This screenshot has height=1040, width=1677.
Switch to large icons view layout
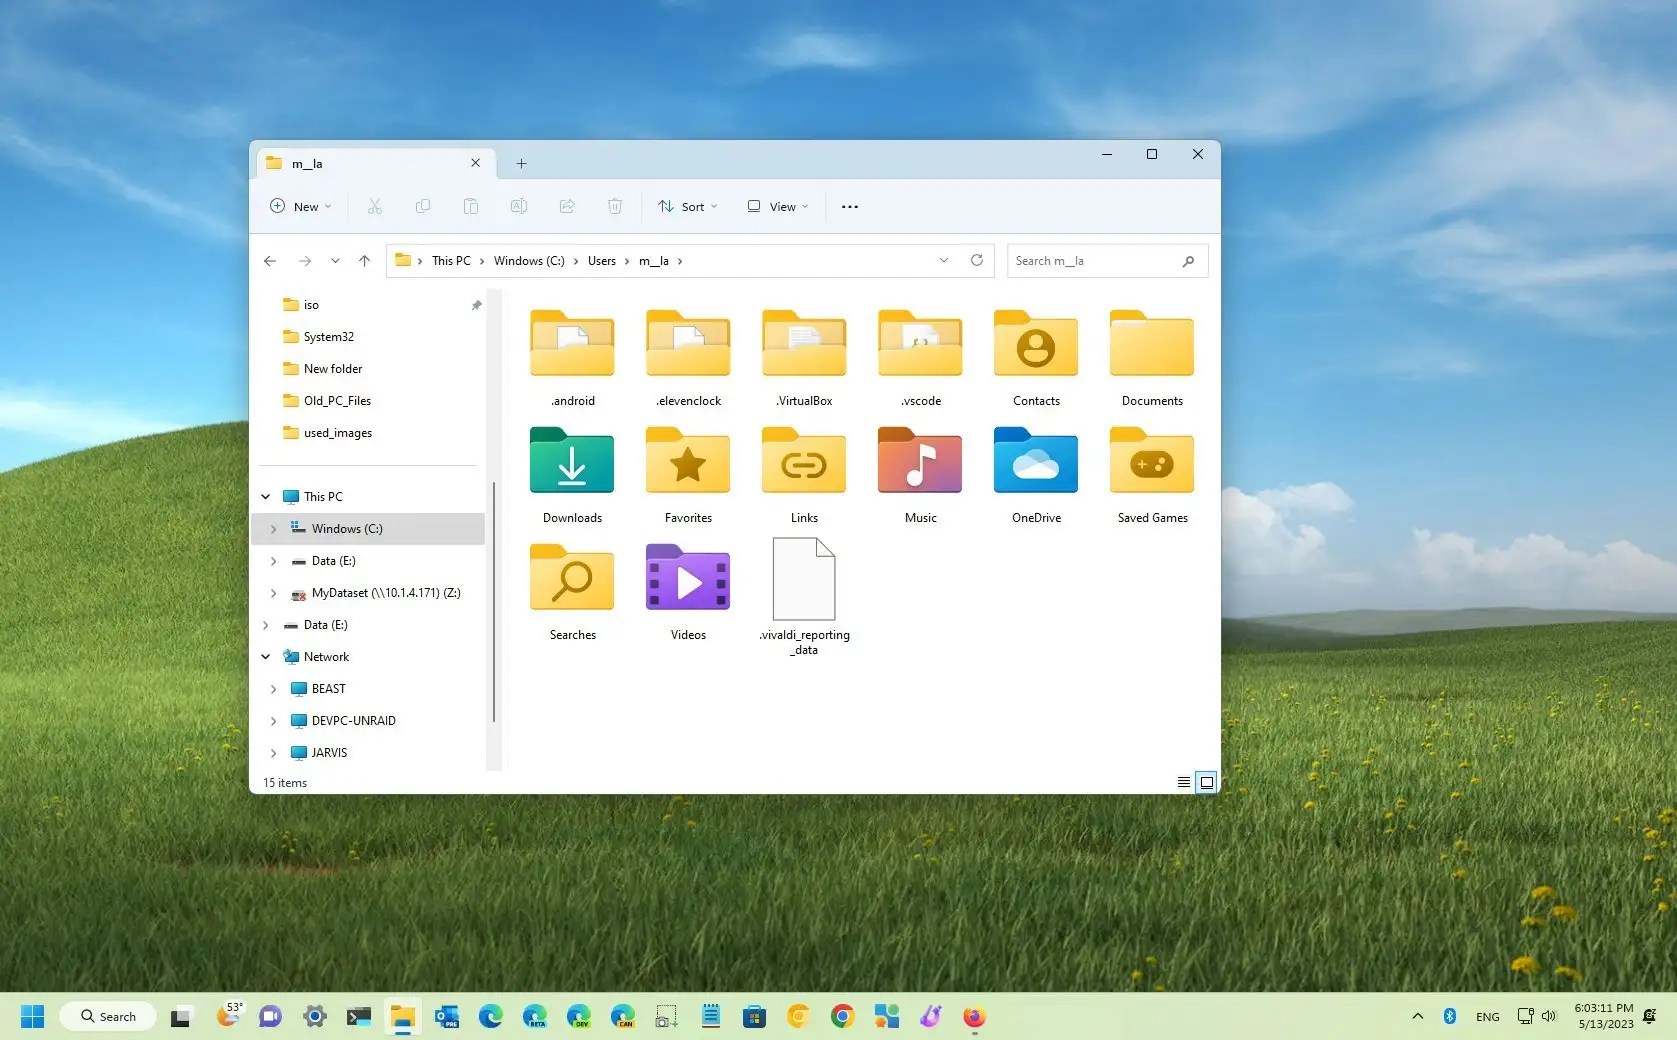[x=1206, y=782]
